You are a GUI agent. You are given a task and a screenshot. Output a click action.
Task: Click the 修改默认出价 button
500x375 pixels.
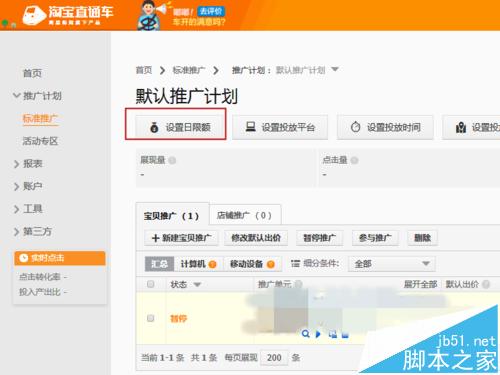tap(256, 238)
